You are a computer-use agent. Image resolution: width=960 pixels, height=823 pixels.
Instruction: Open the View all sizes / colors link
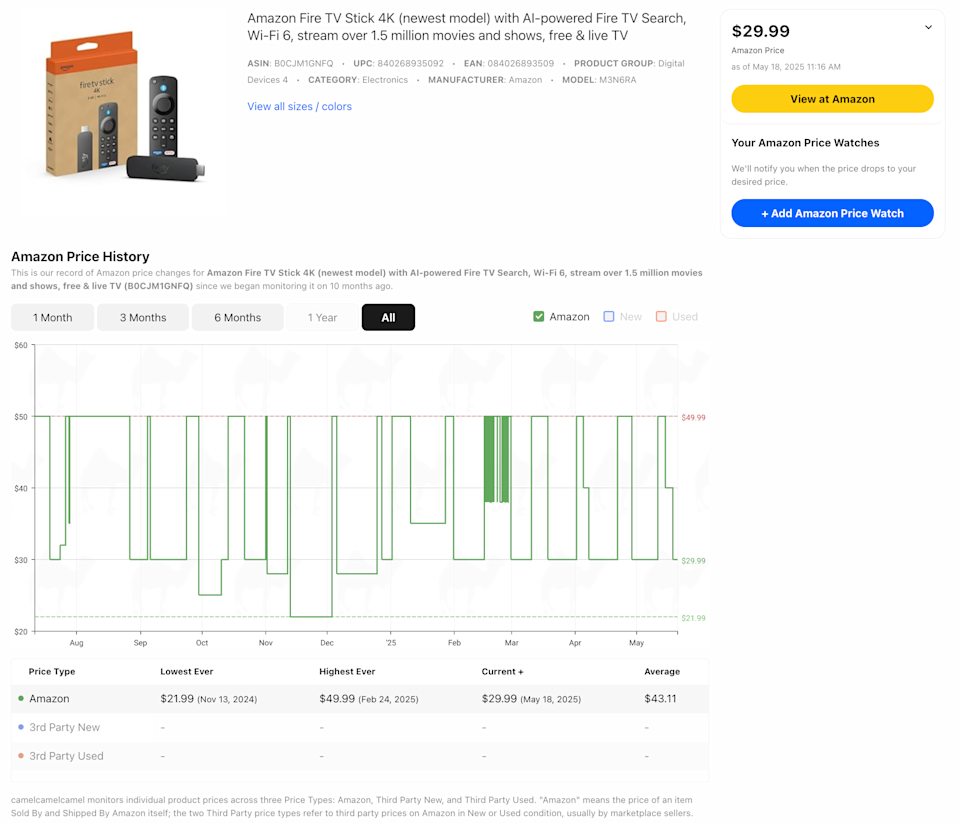pyautogui.click(x=299, y=107)
